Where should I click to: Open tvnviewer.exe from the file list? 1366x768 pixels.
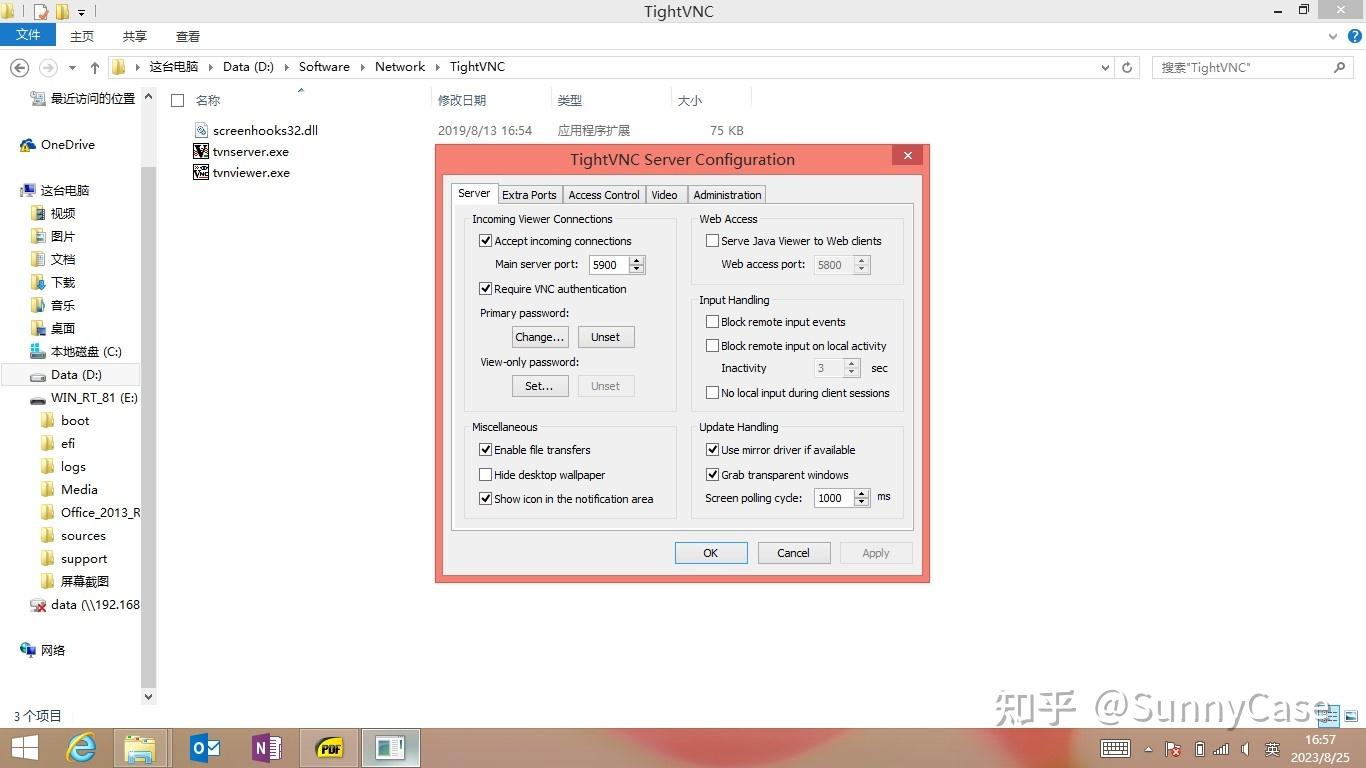tap(250, 172)
